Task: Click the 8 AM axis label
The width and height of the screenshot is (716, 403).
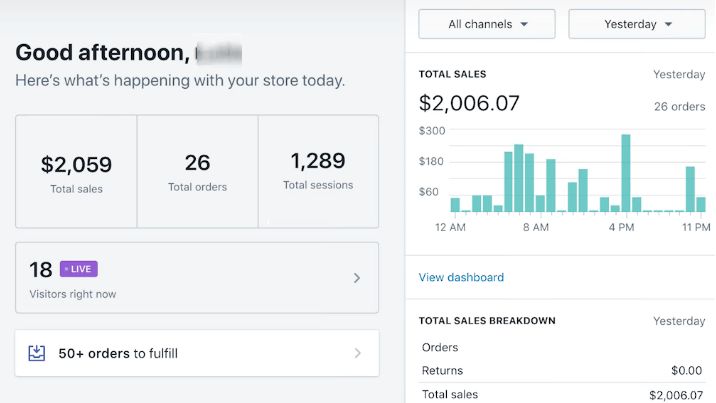Action: click(x=536, y=227)
